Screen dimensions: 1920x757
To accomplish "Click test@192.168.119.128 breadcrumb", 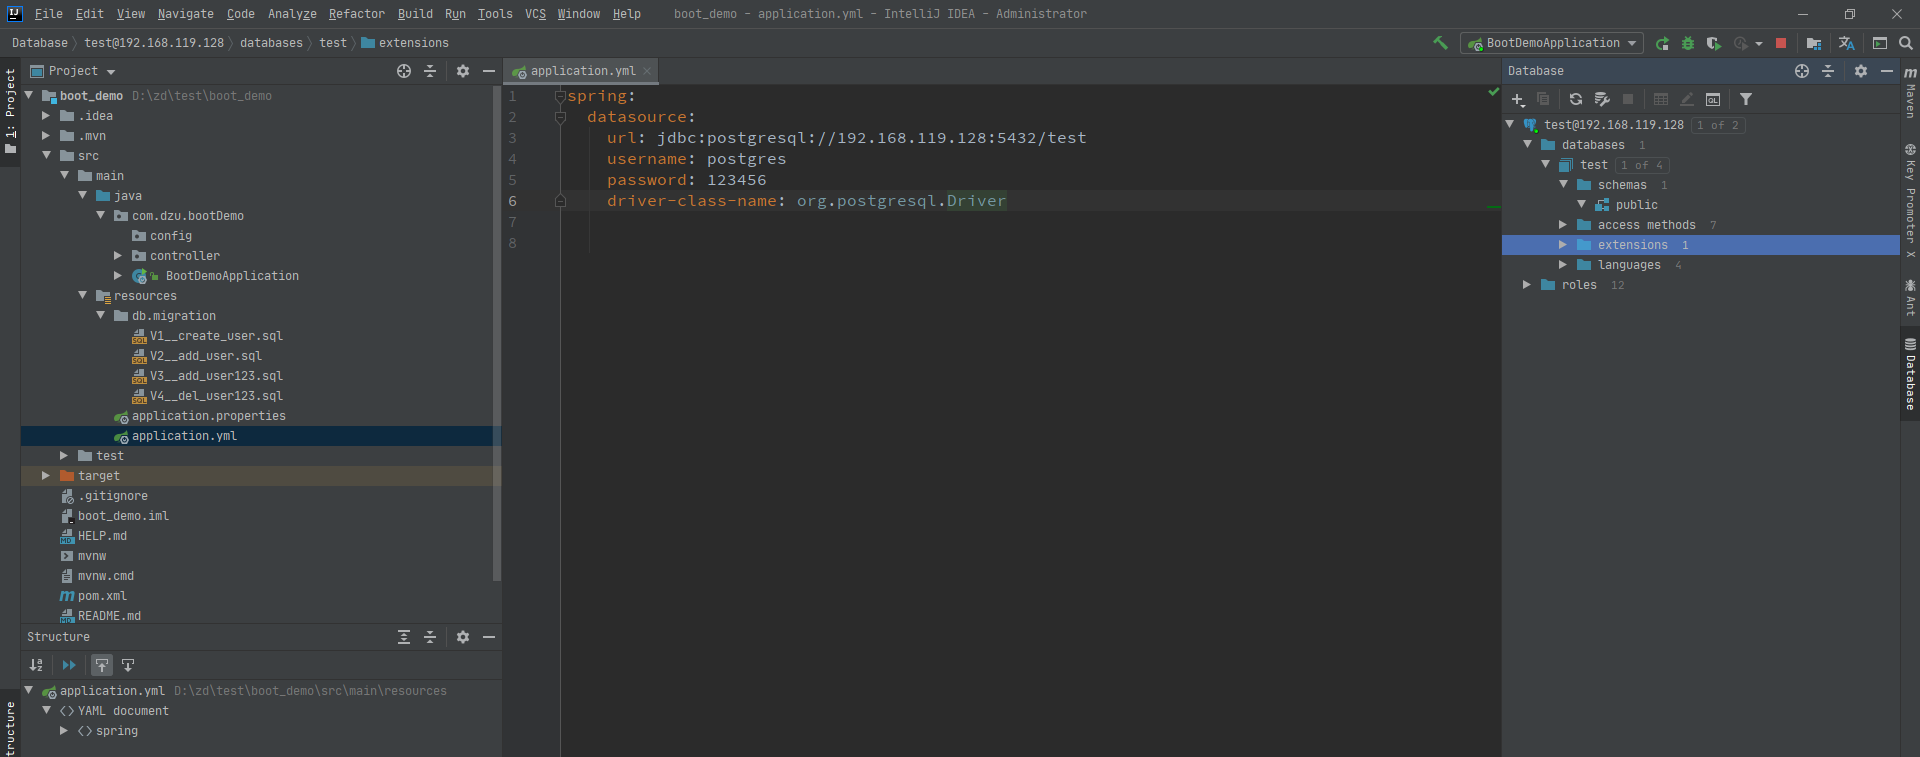I will (154, 43).
